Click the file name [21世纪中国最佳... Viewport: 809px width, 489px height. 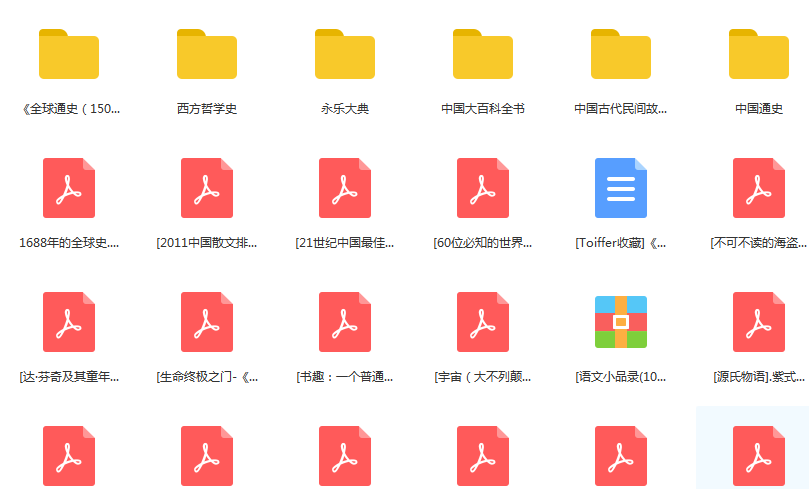(345, 243)
